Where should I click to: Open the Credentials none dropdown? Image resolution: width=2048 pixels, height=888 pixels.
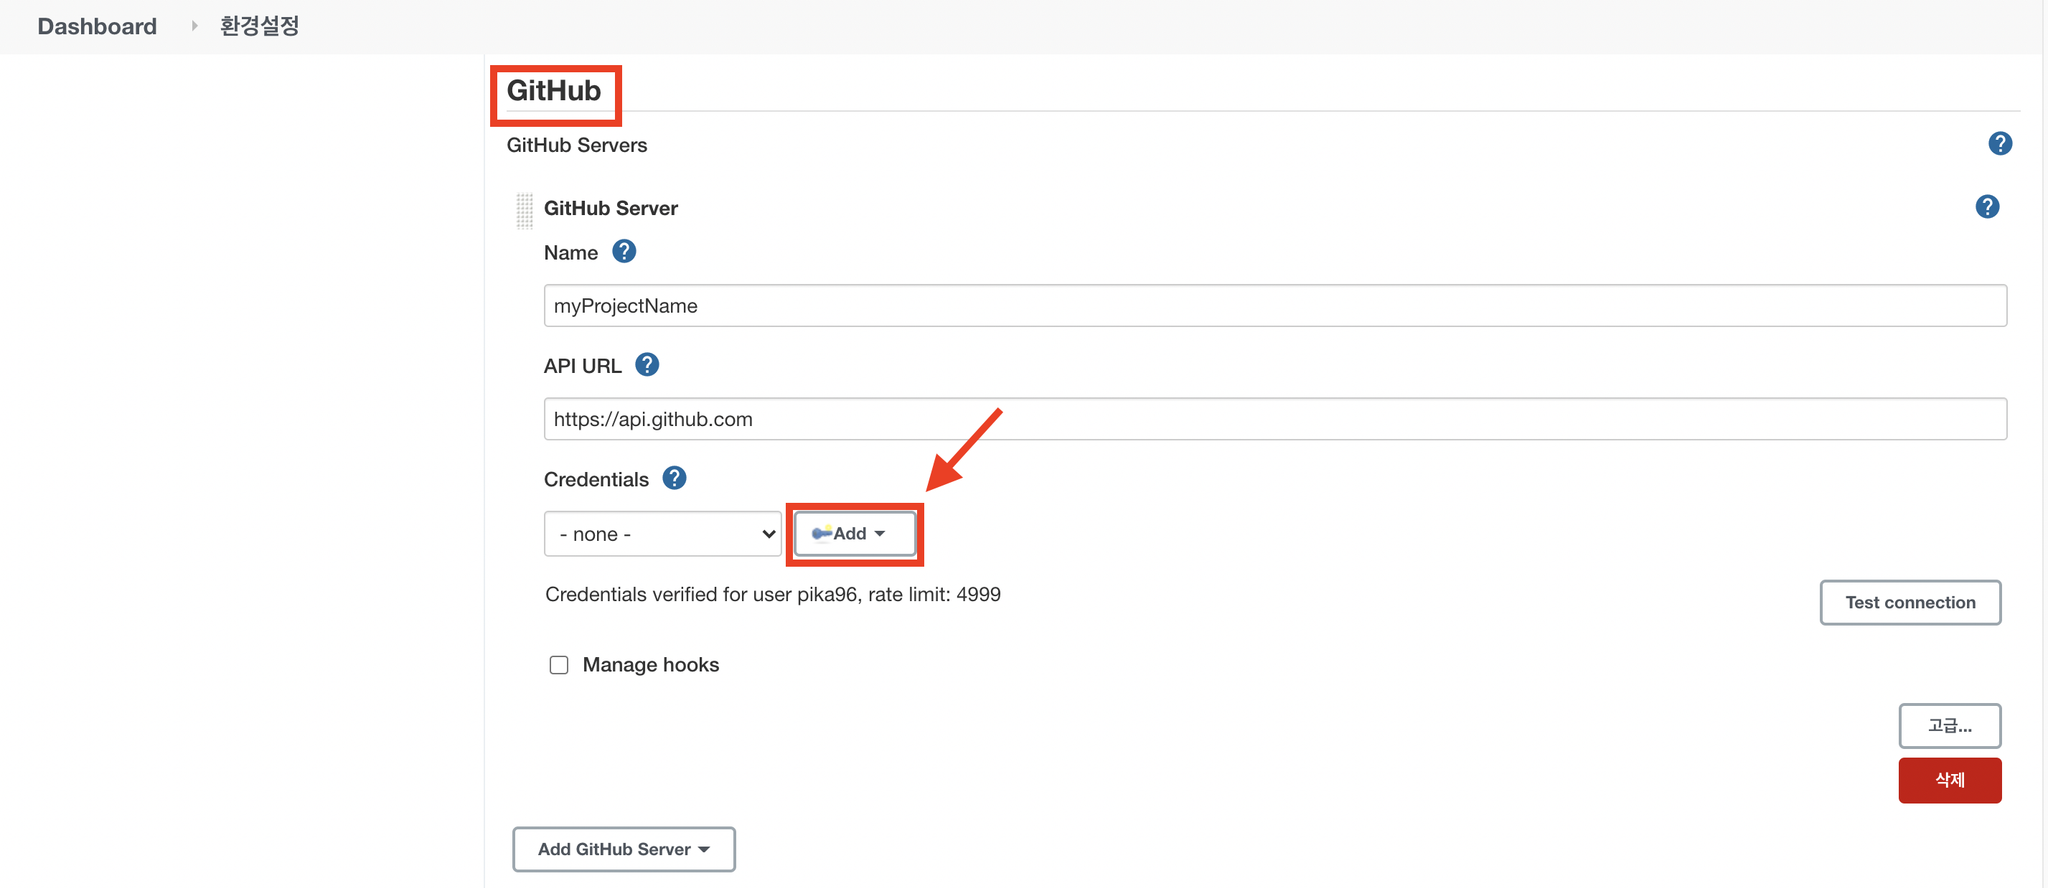coord(663,534)
